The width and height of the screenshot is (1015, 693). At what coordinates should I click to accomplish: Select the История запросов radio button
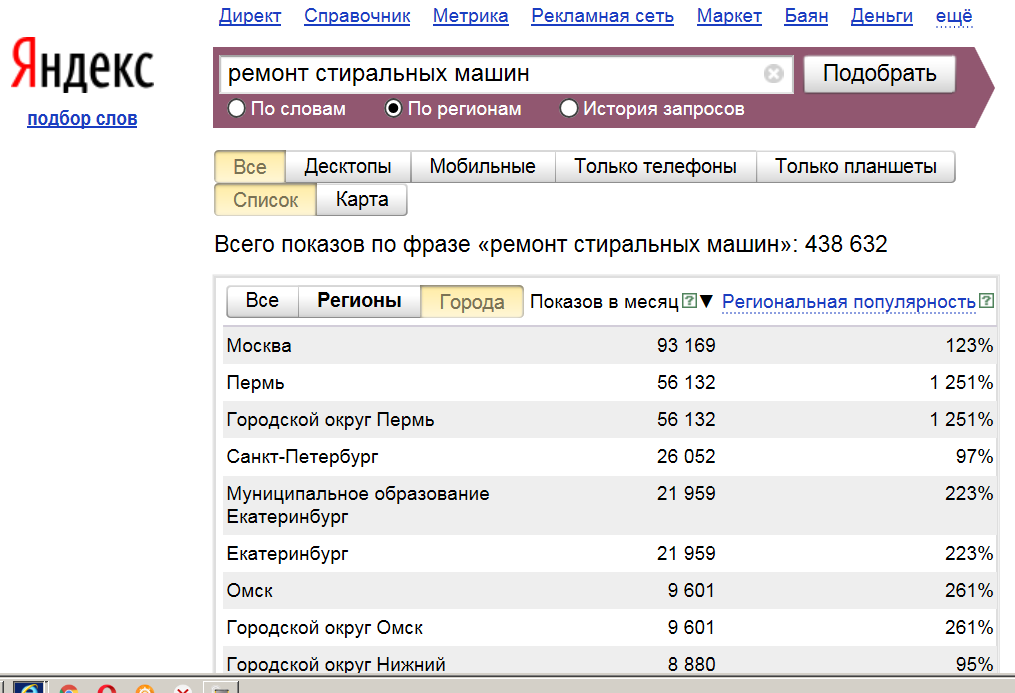pyautogui.click(x=569, y=109)
